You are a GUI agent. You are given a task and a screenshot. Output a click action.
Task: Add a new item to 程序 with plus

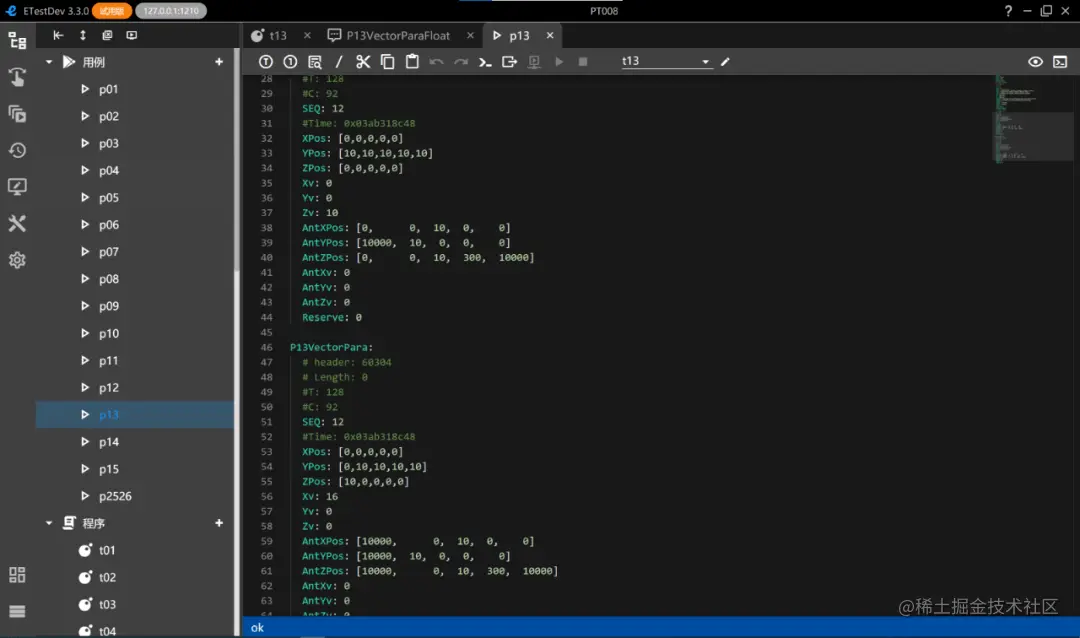coord(219,523)
